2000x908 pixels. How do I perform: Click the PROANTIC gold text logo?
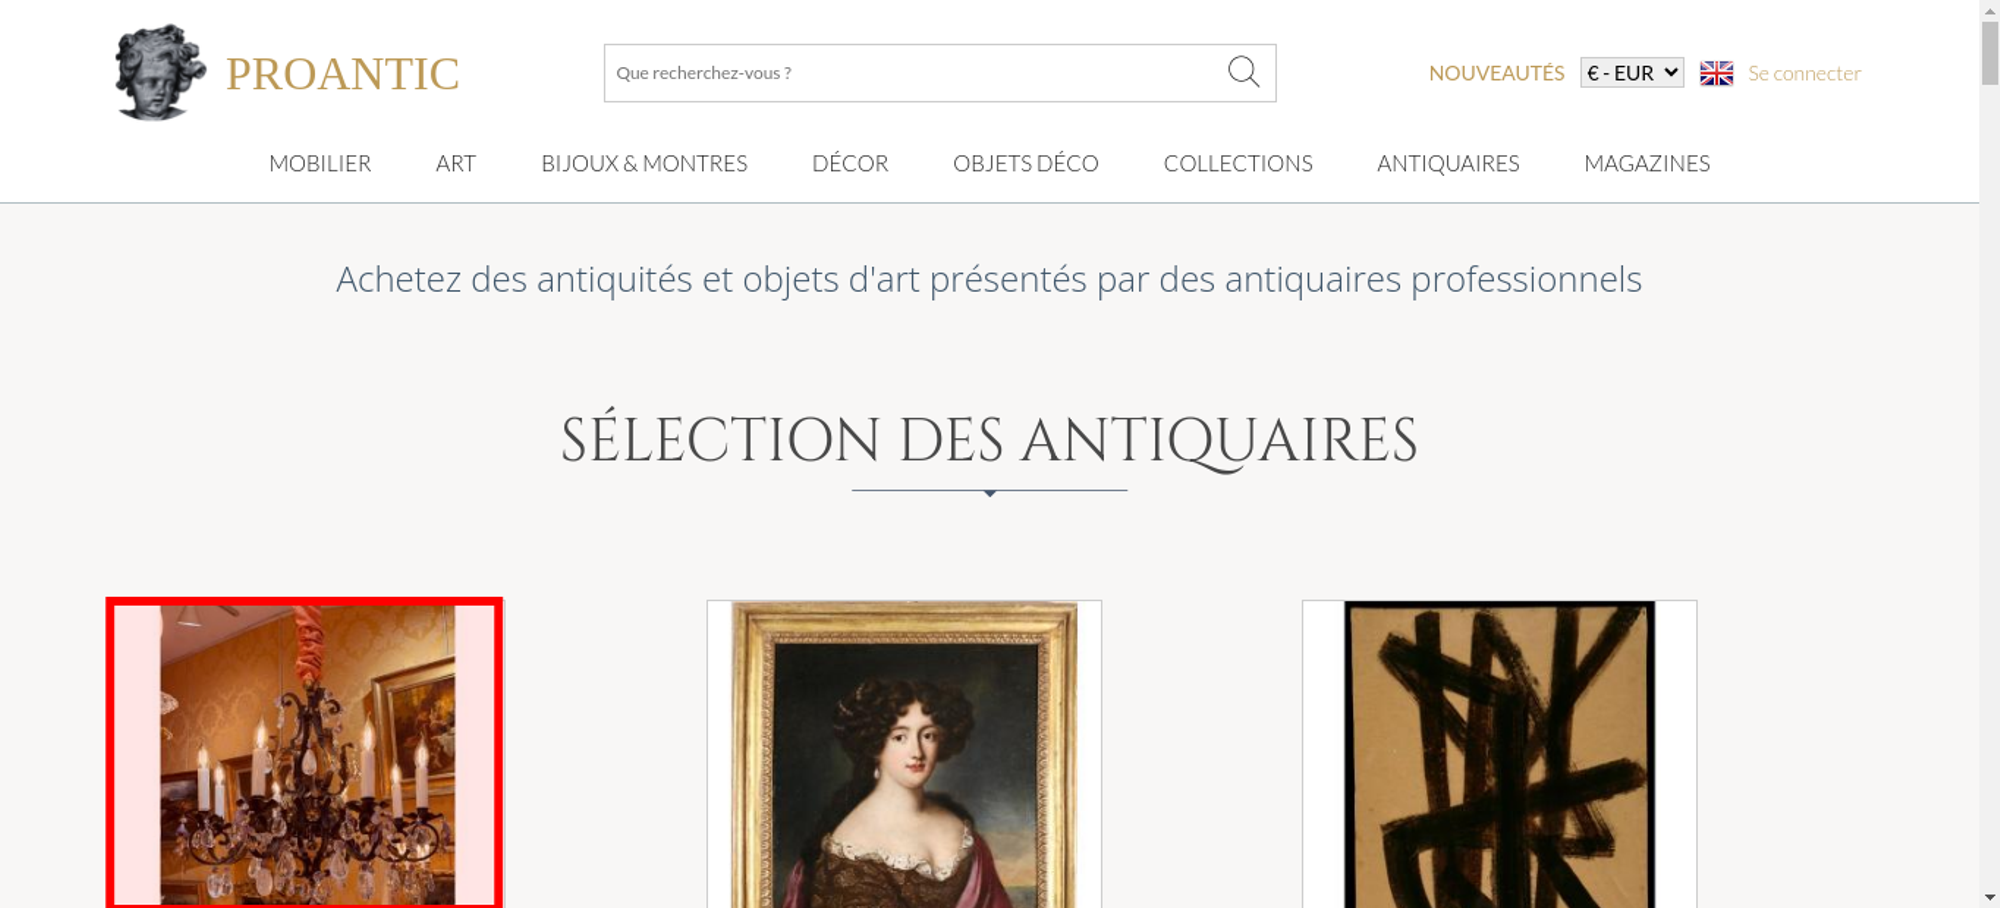(x=342, y=74)
